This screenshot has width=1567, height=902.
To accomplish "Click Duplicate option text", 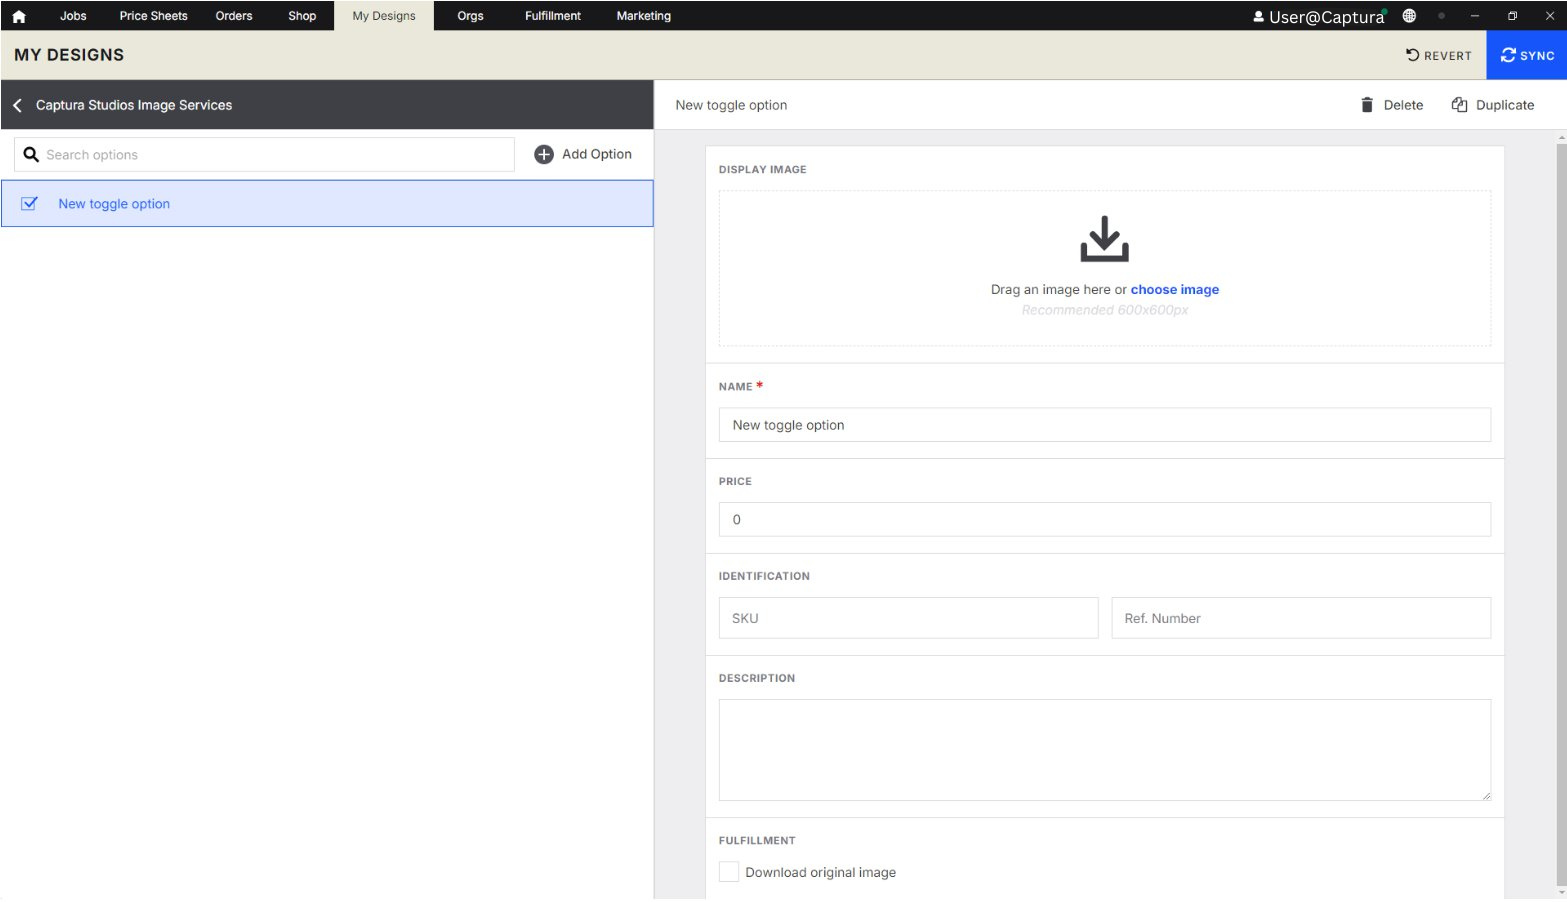I will pos(1505,105).
